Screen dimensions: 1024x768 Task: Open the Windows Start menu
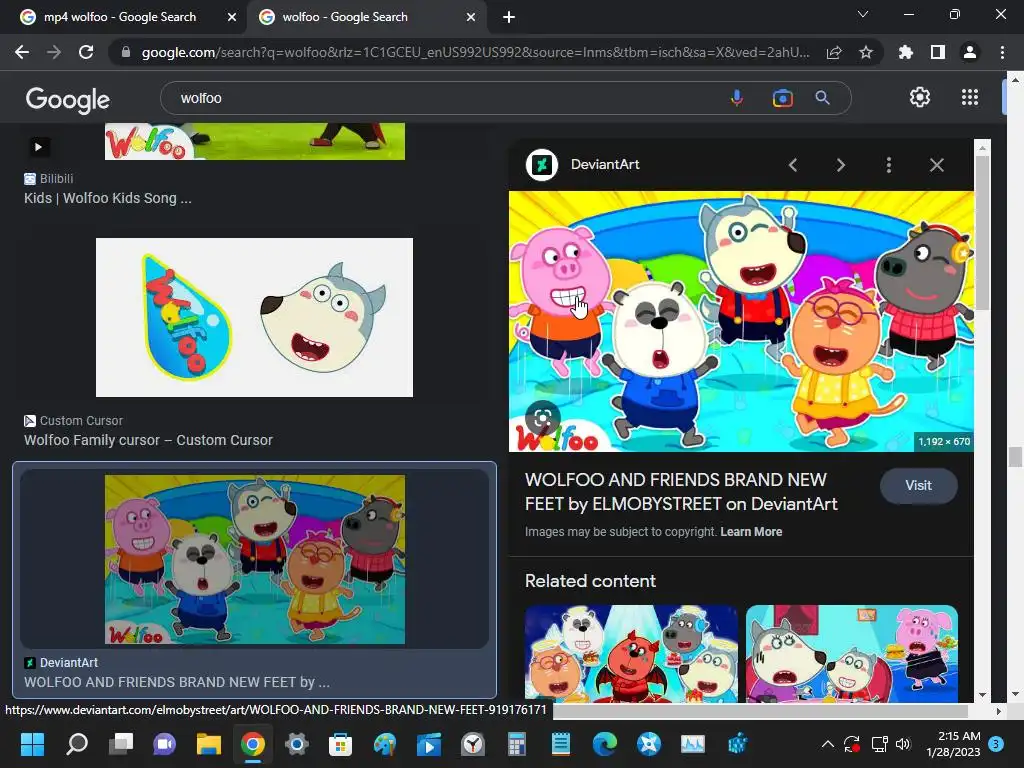click(32, 744)
